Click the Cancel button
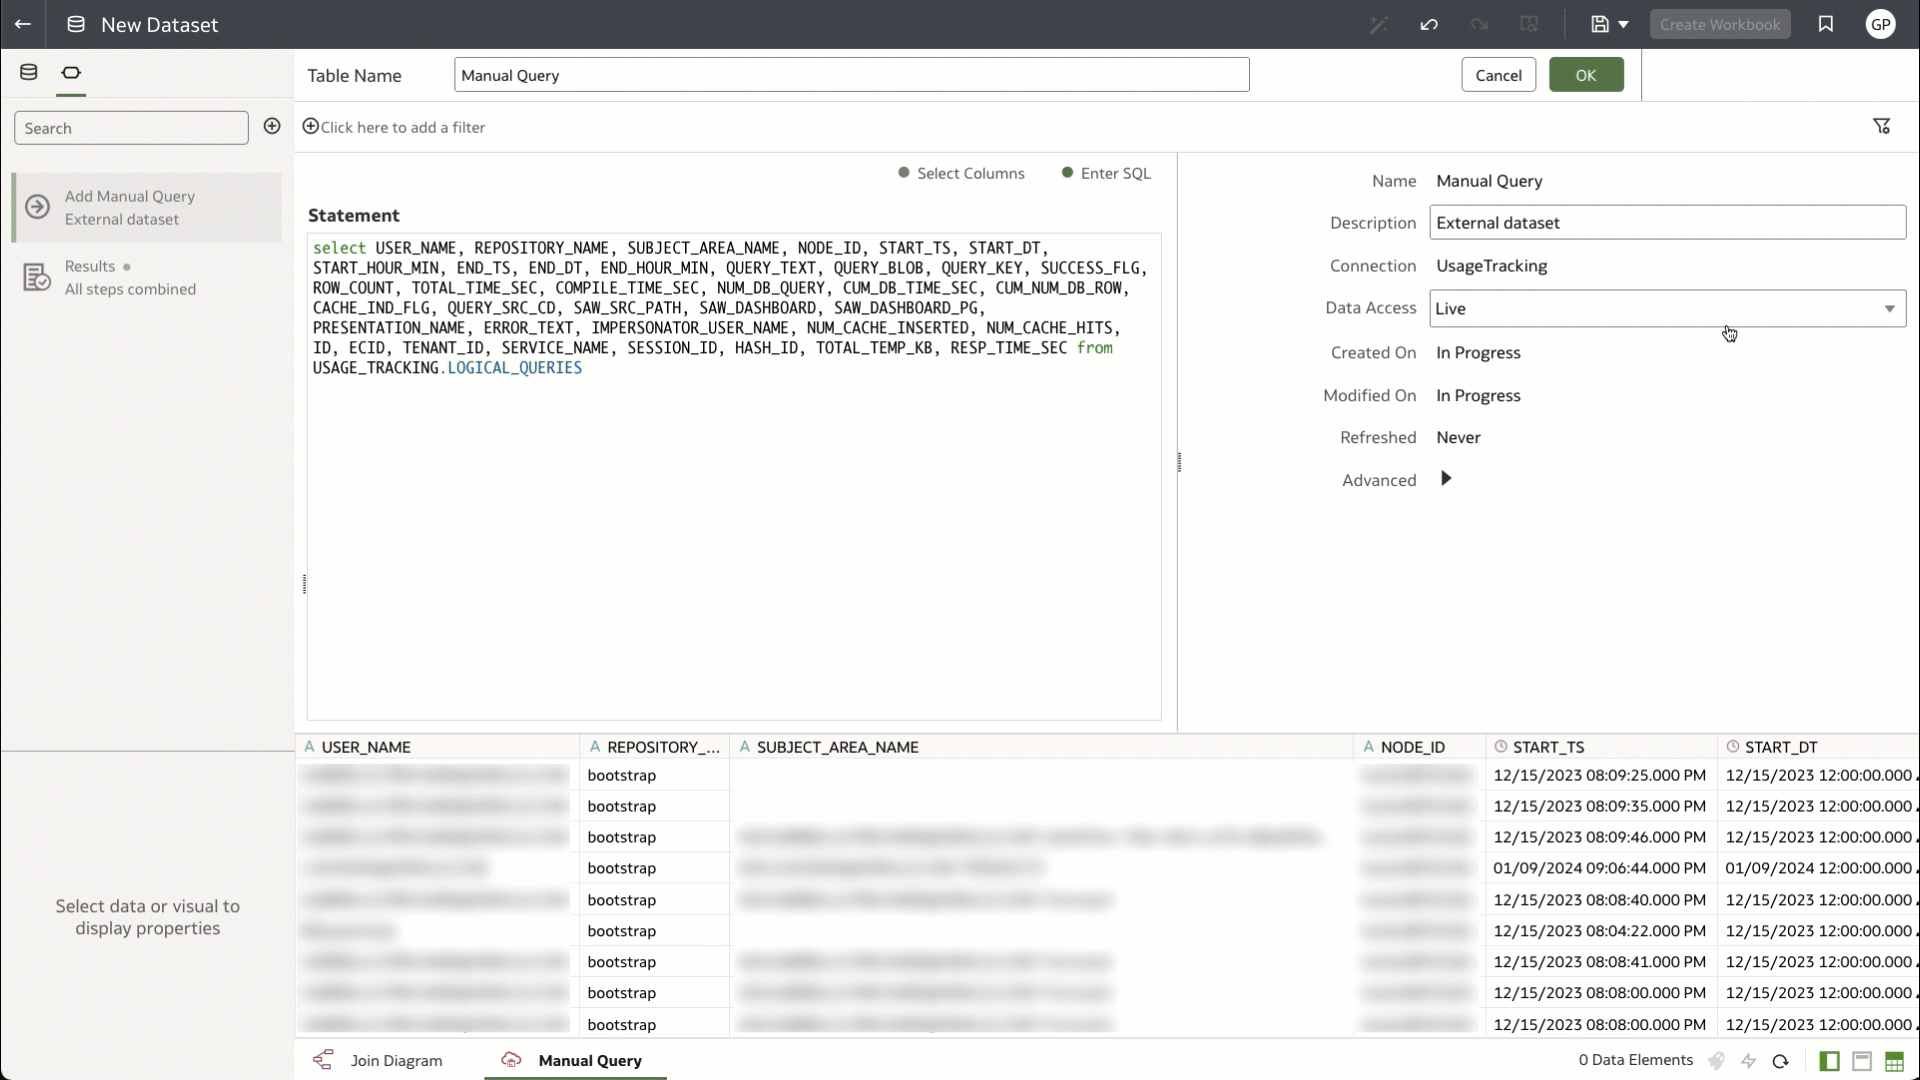1920x1080 pixels. 1499,74
